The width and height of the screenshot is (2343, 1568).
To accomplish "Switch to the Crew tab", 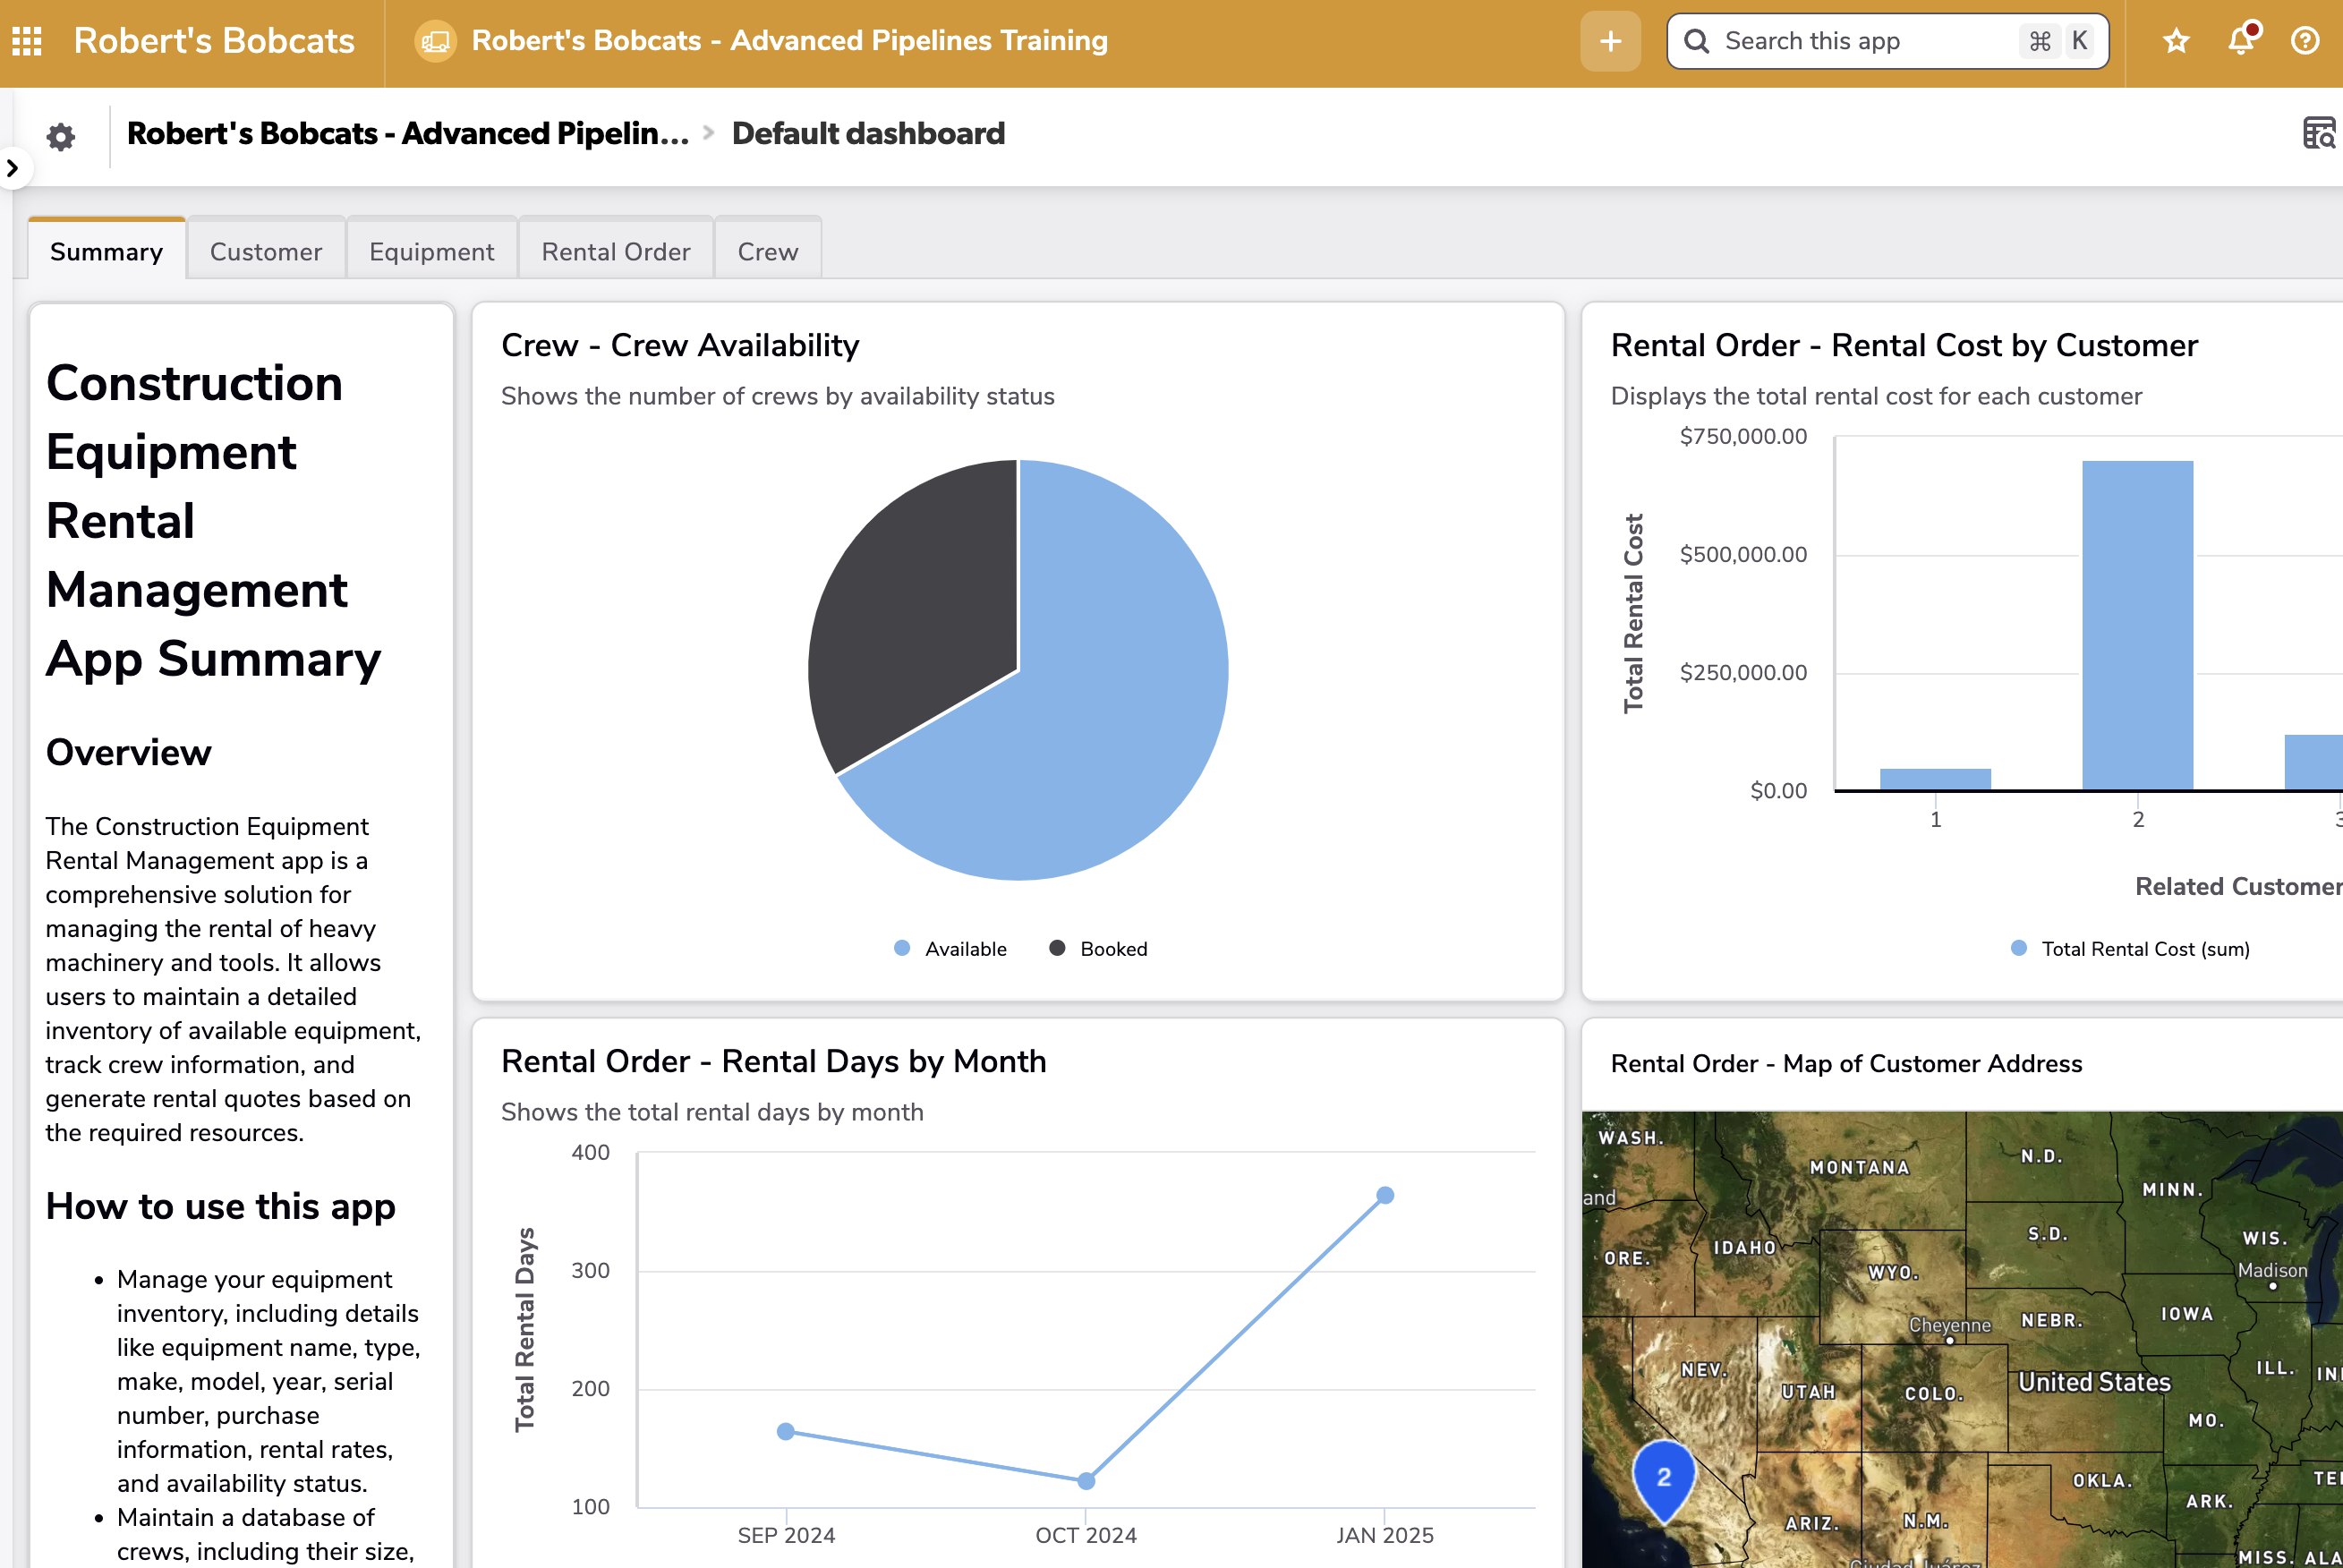I will 768,250.
